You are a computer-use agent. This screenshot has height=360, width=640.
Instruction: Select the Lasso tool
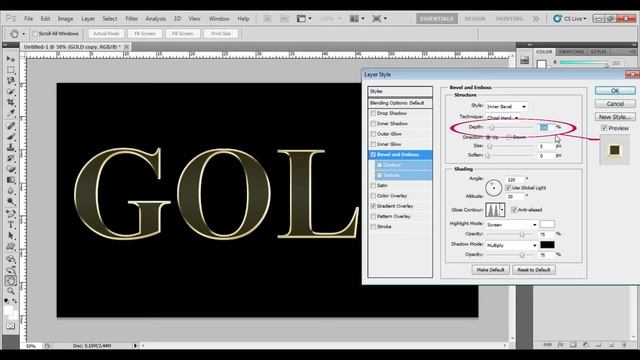coord(11,81)
